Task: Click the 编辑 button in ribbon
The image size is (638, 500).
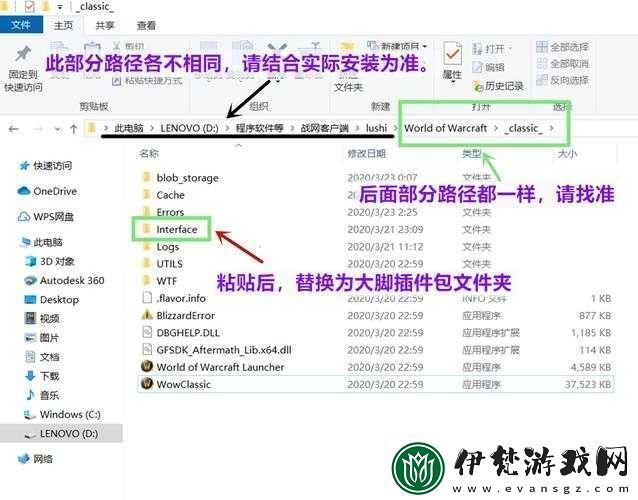Action: (488, 67)
